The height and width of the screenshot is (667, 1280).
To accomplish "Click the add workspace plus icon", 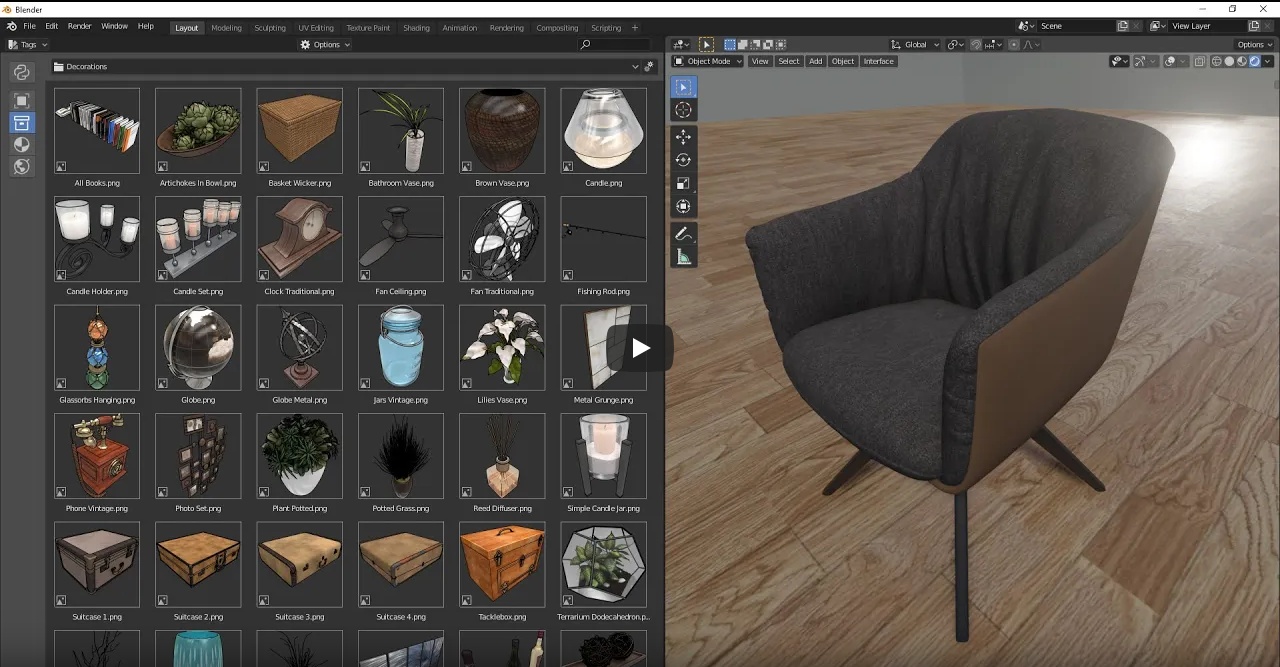I will coord(635,27).
